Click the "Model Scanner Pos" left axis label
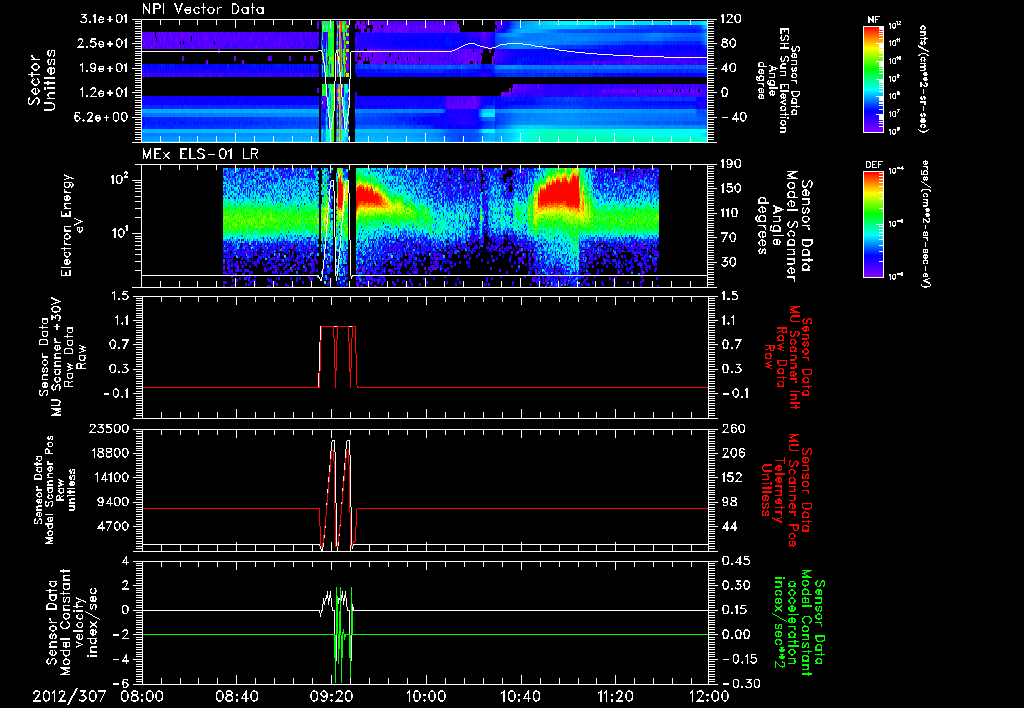 coord(55,490)
